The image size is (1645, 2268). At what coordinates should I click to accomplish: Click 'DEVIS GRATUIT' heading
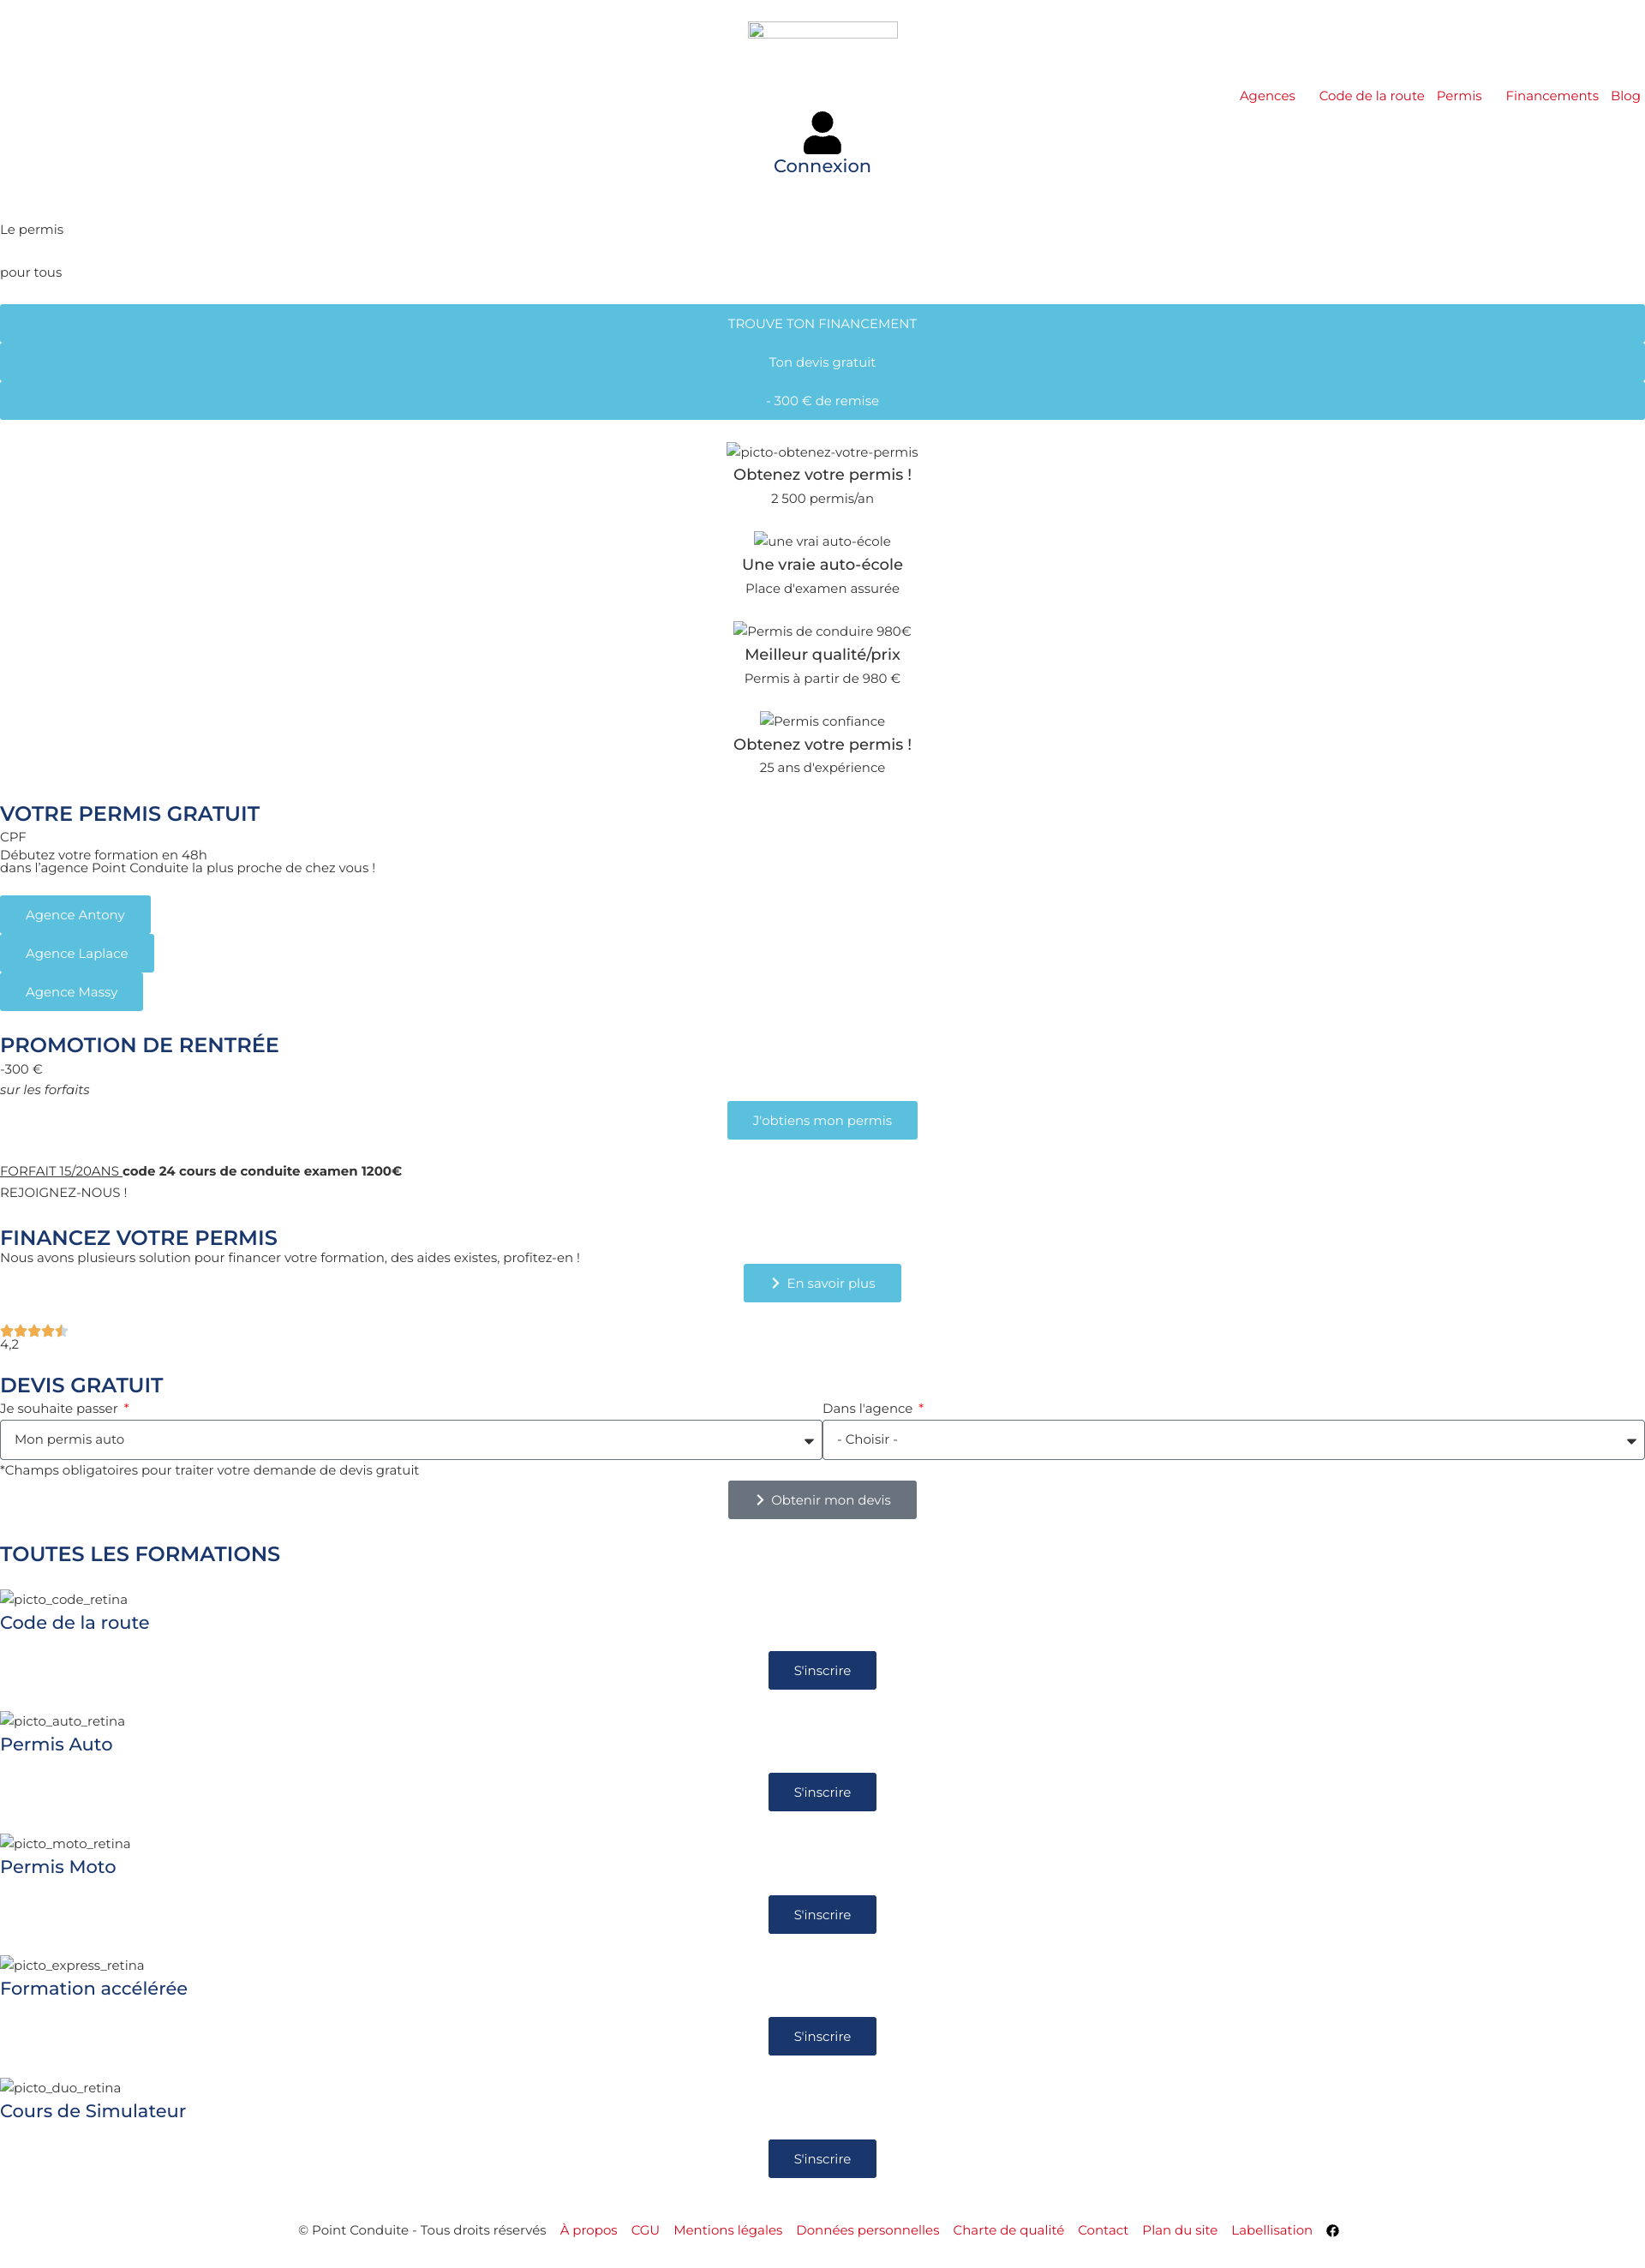pos(81,1385)
